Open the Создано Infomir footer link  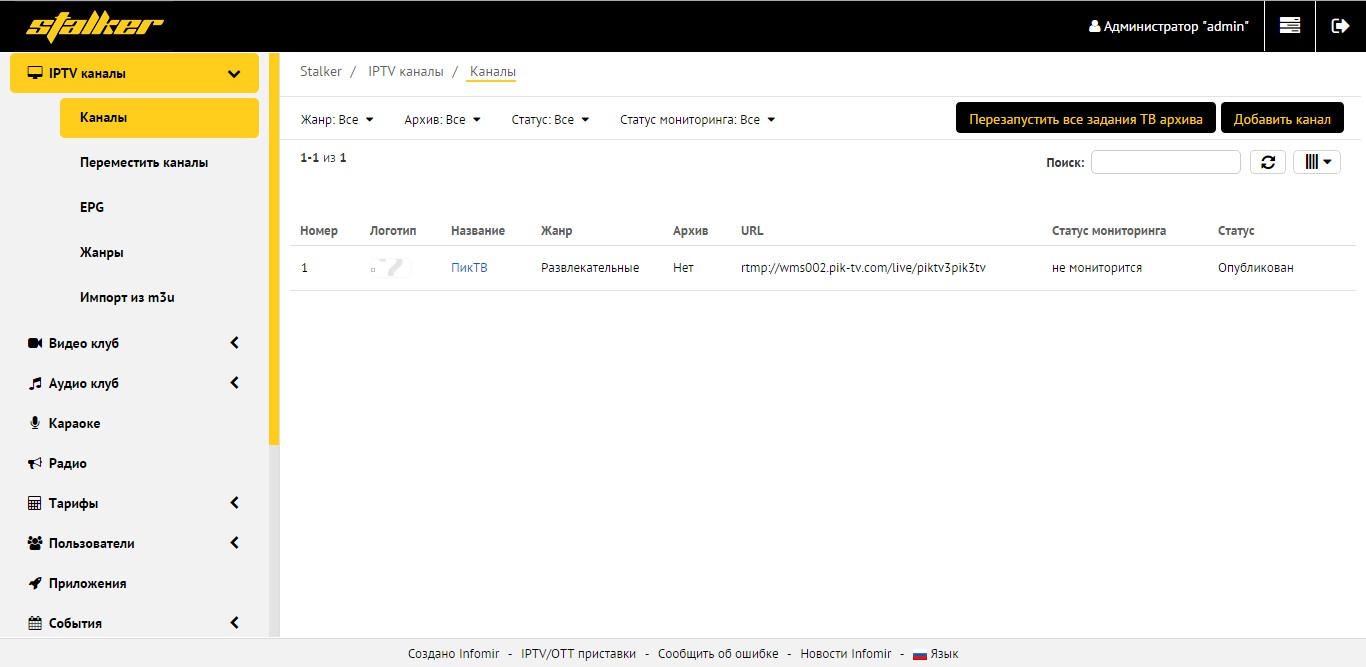[454, 654]
